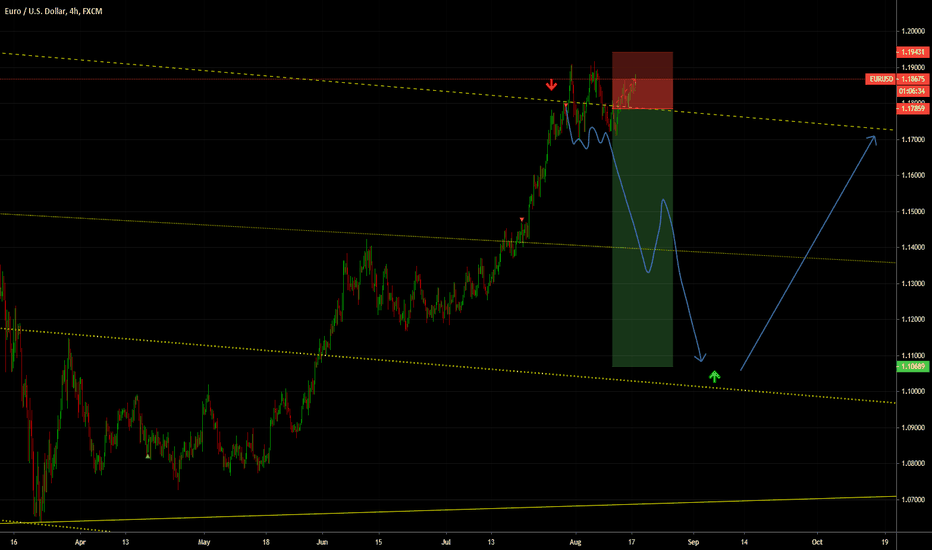Viewport: 932px width, 550px height.
Task: Click the 1.07000 price axis label
Action: coord(913,499)
